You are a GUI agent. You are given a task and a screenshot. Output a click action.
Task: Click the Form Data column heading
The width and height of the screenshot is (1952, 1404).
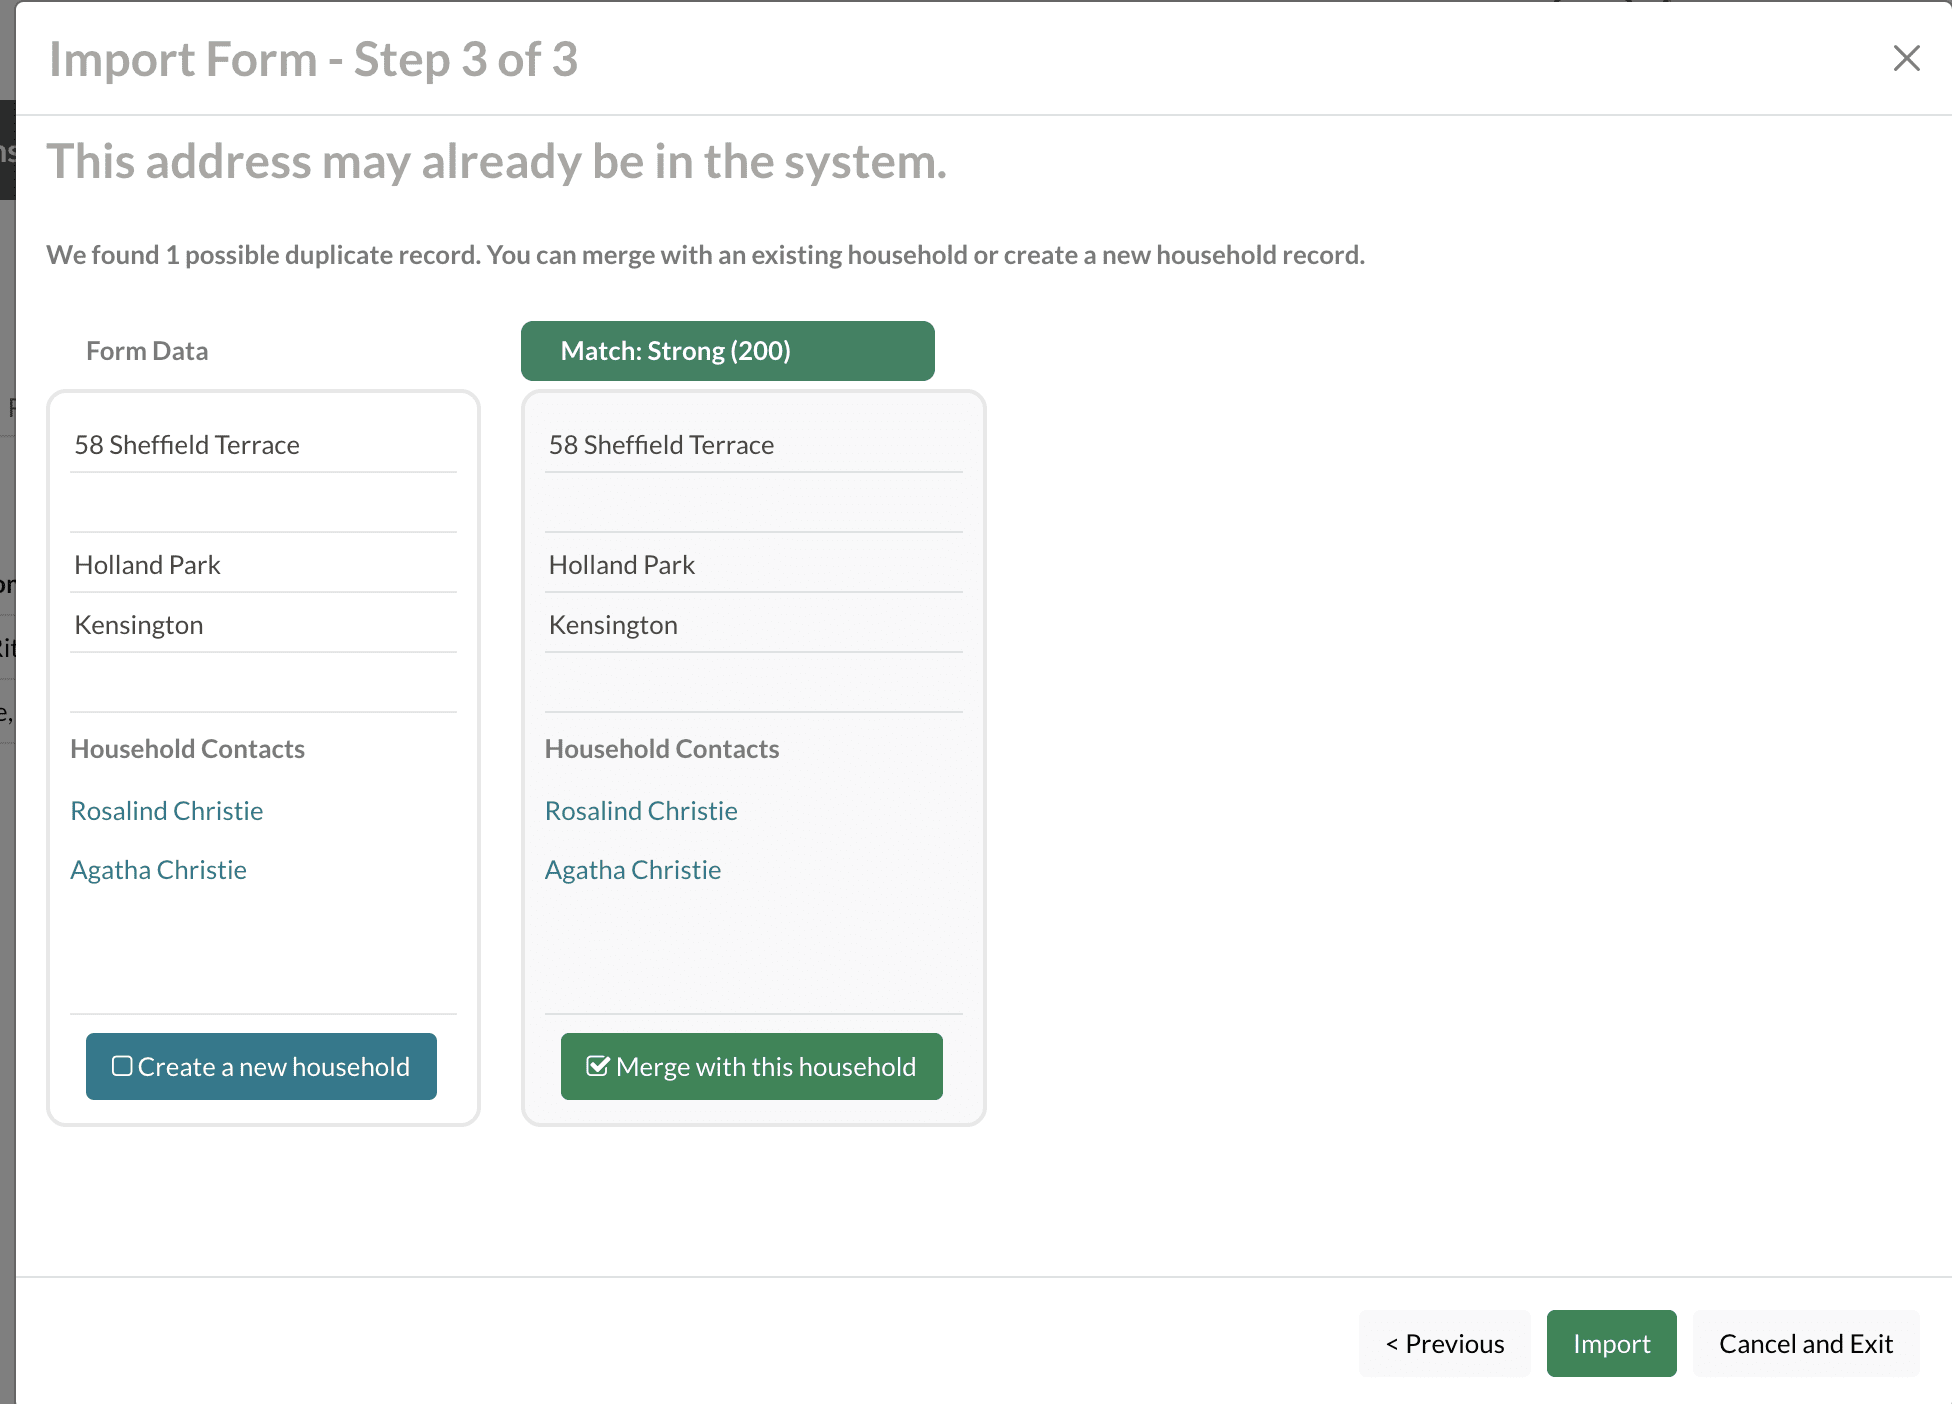click(x=147, y=351)
